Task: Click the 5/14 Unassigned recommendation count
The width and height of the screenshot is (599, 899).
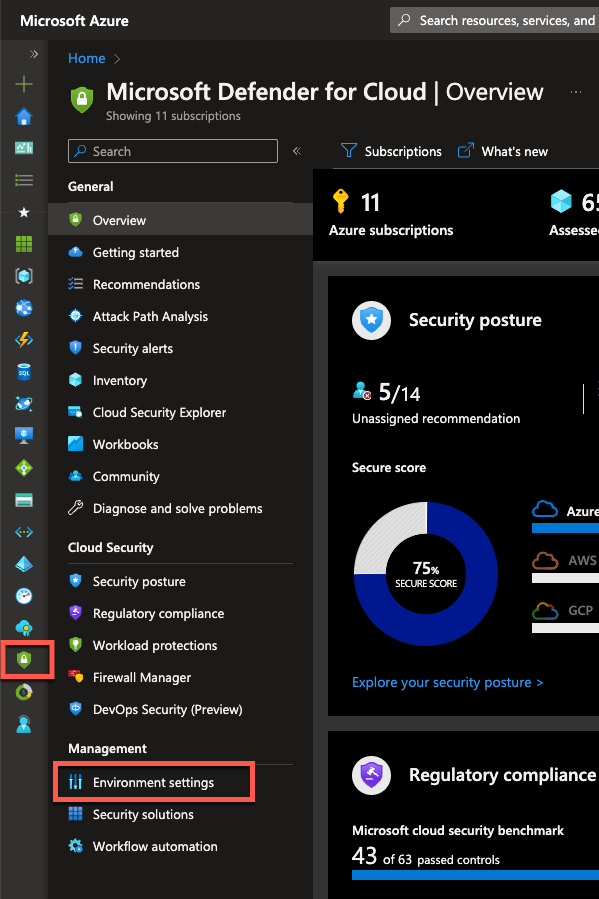Action: coord(399,393)
